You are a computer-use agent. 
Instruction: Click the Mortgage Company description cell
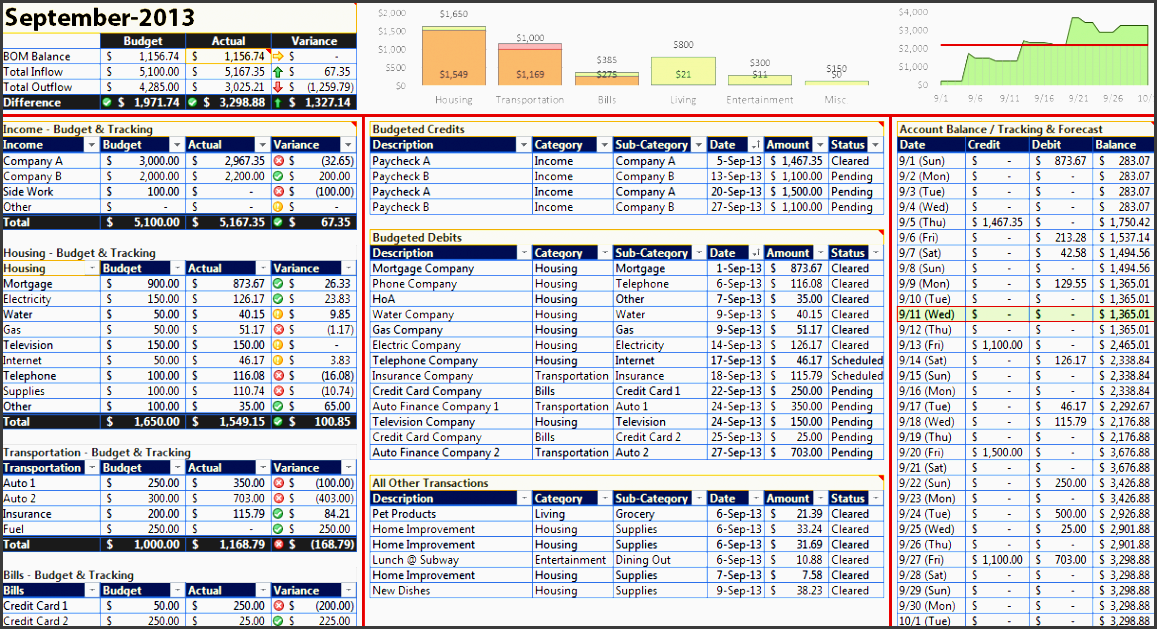[x=450, y=268]
